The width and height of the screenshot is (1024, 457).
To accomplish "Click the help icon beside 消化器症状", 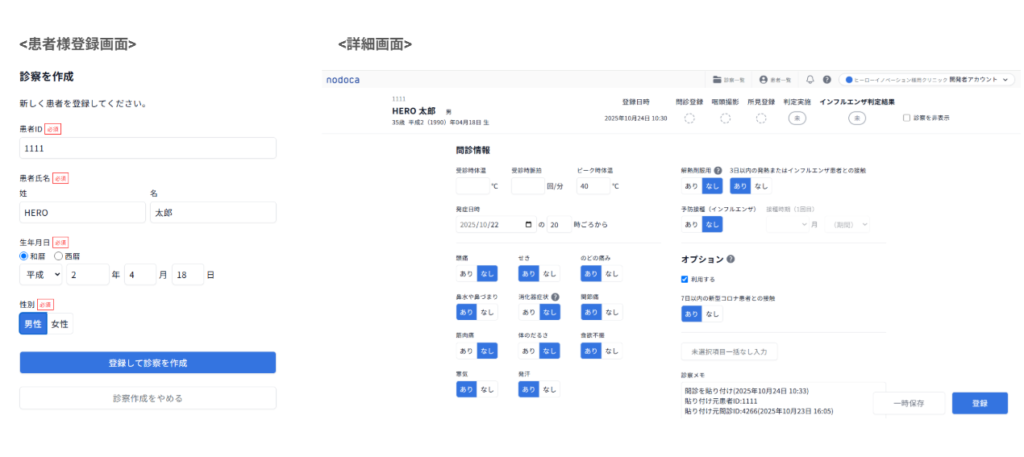I will click(x=555, y=297).
